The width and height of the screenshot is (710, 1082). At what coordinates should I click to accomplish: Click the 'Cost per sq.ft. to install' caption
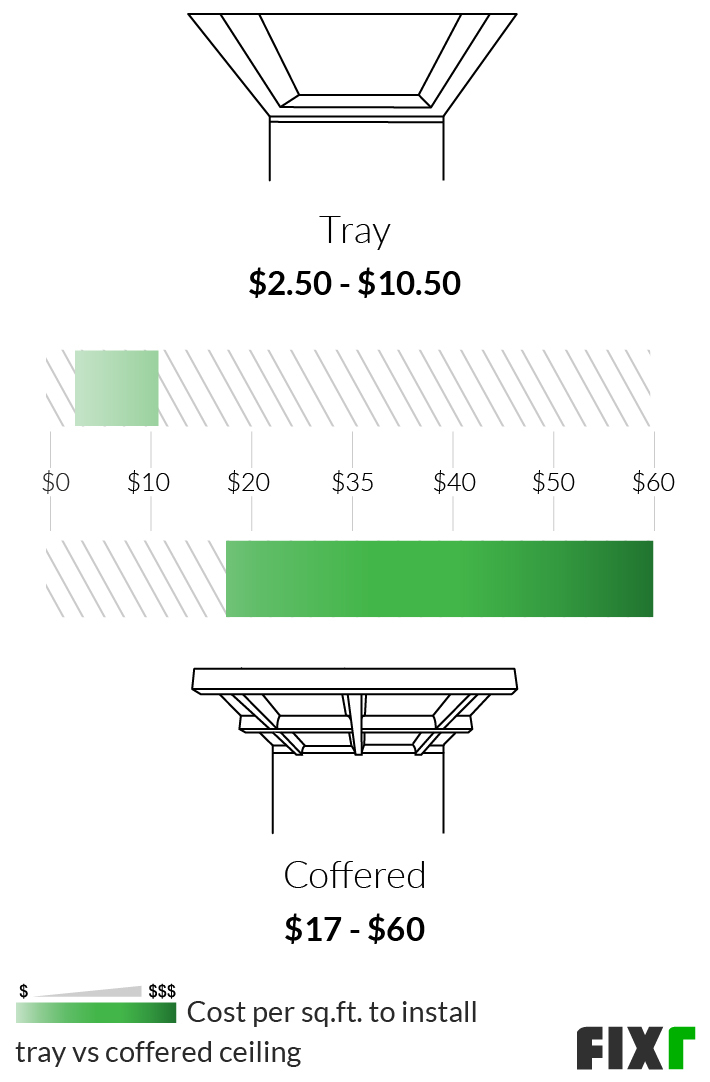click(332, 1012)
